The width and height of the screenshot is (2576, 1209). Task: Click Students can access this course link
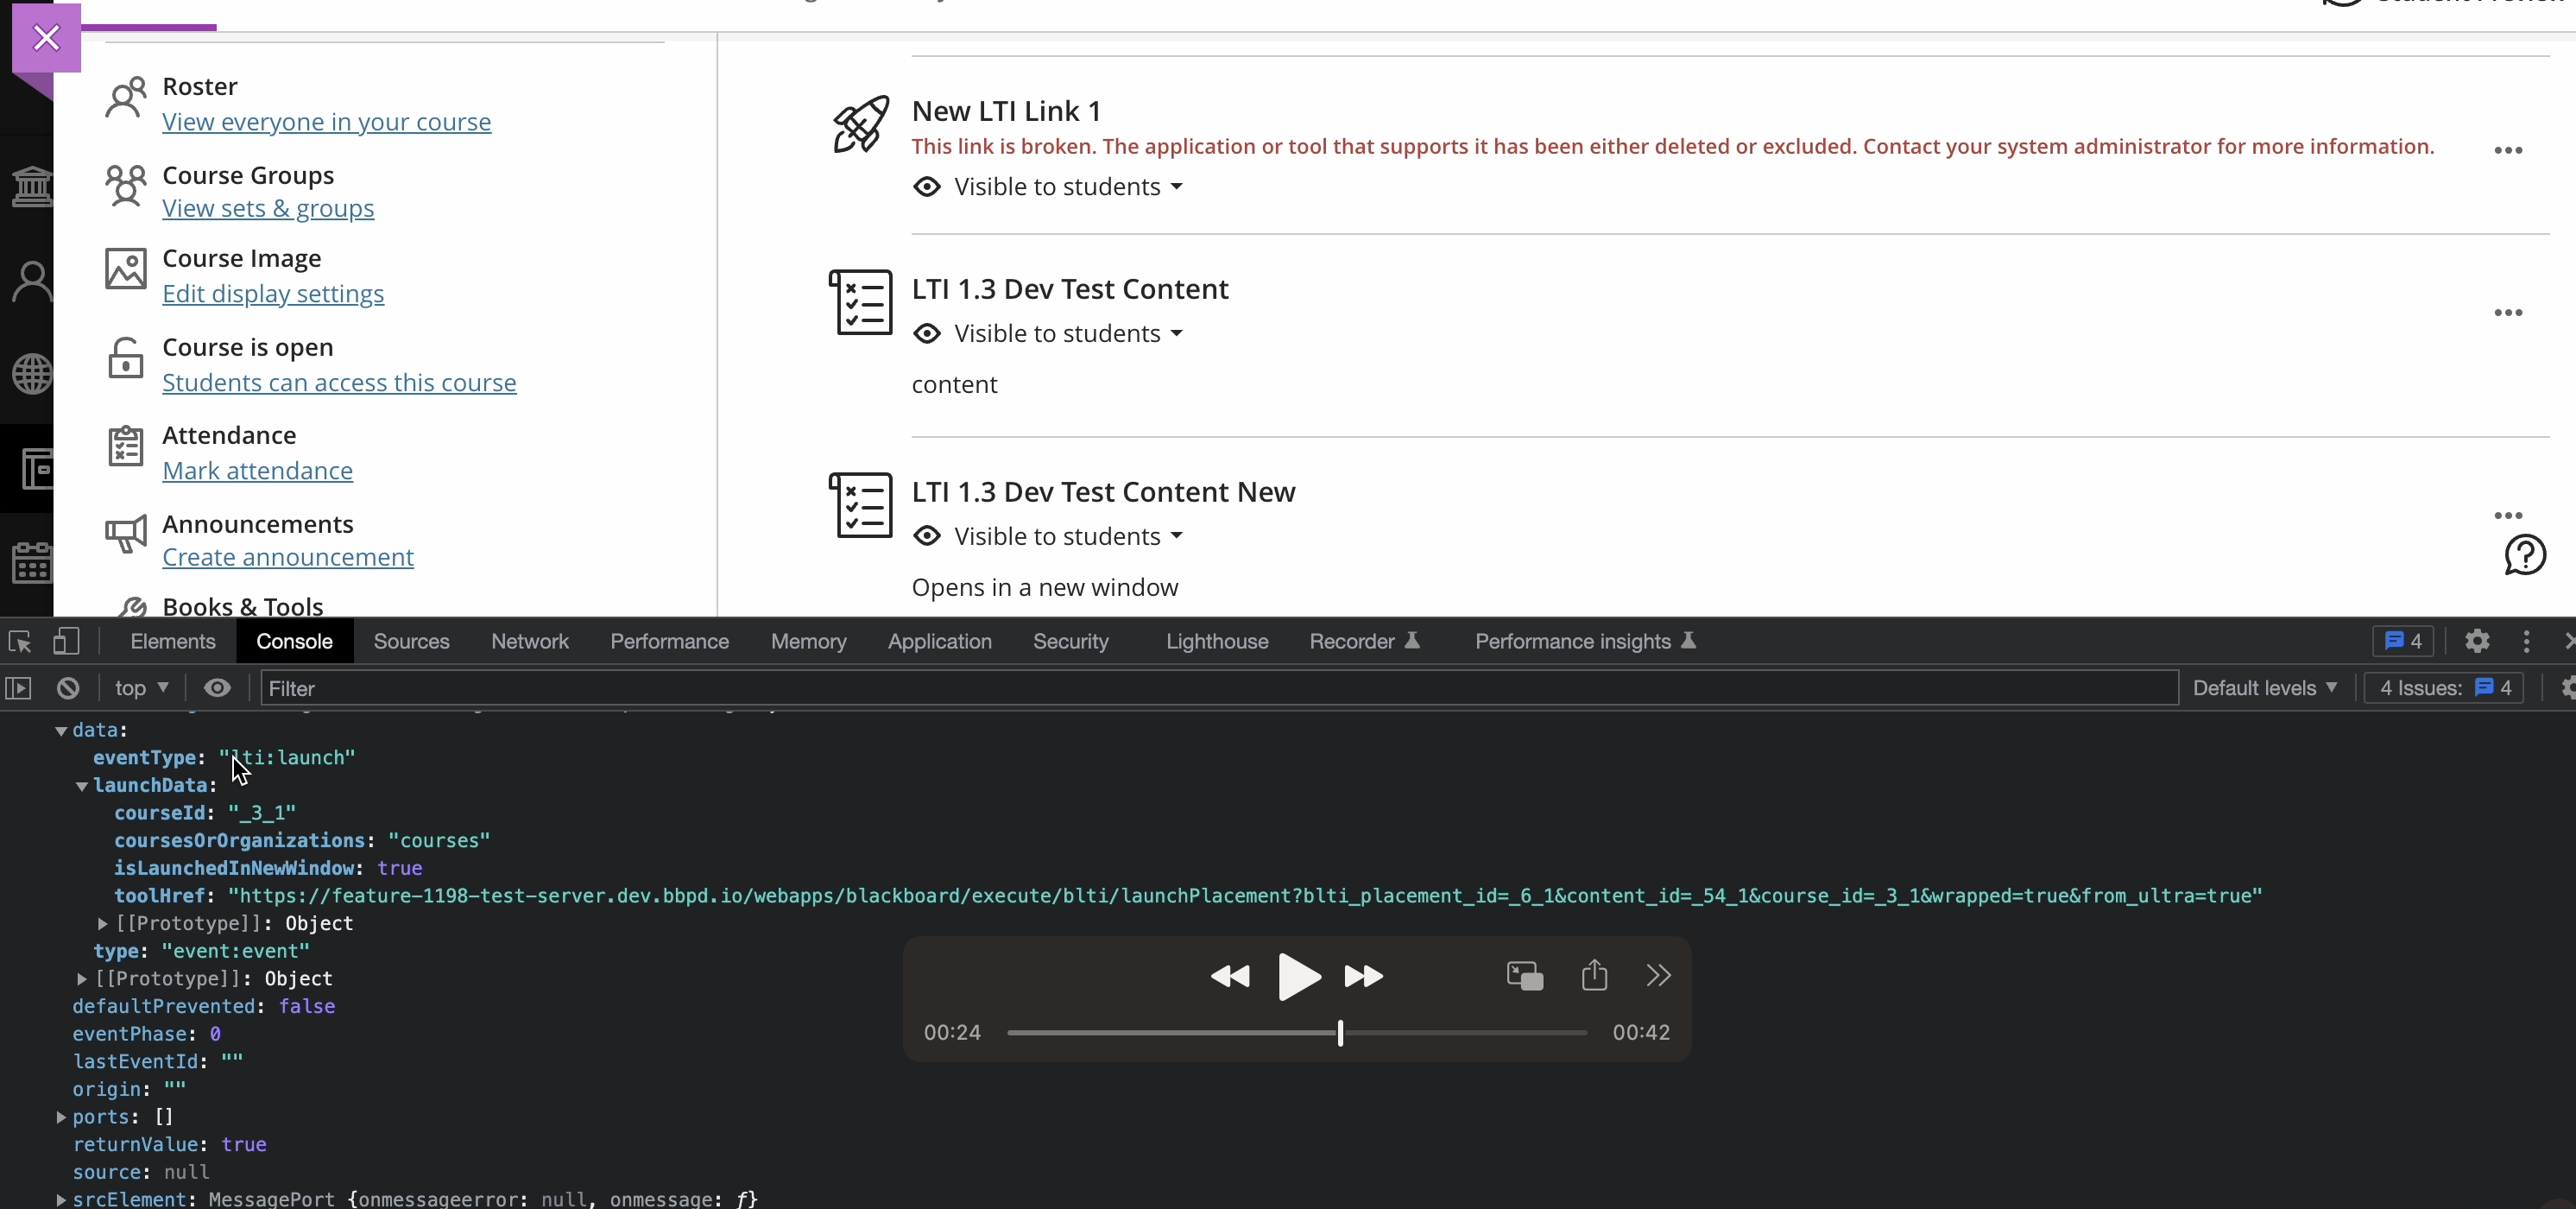point(339,383)
